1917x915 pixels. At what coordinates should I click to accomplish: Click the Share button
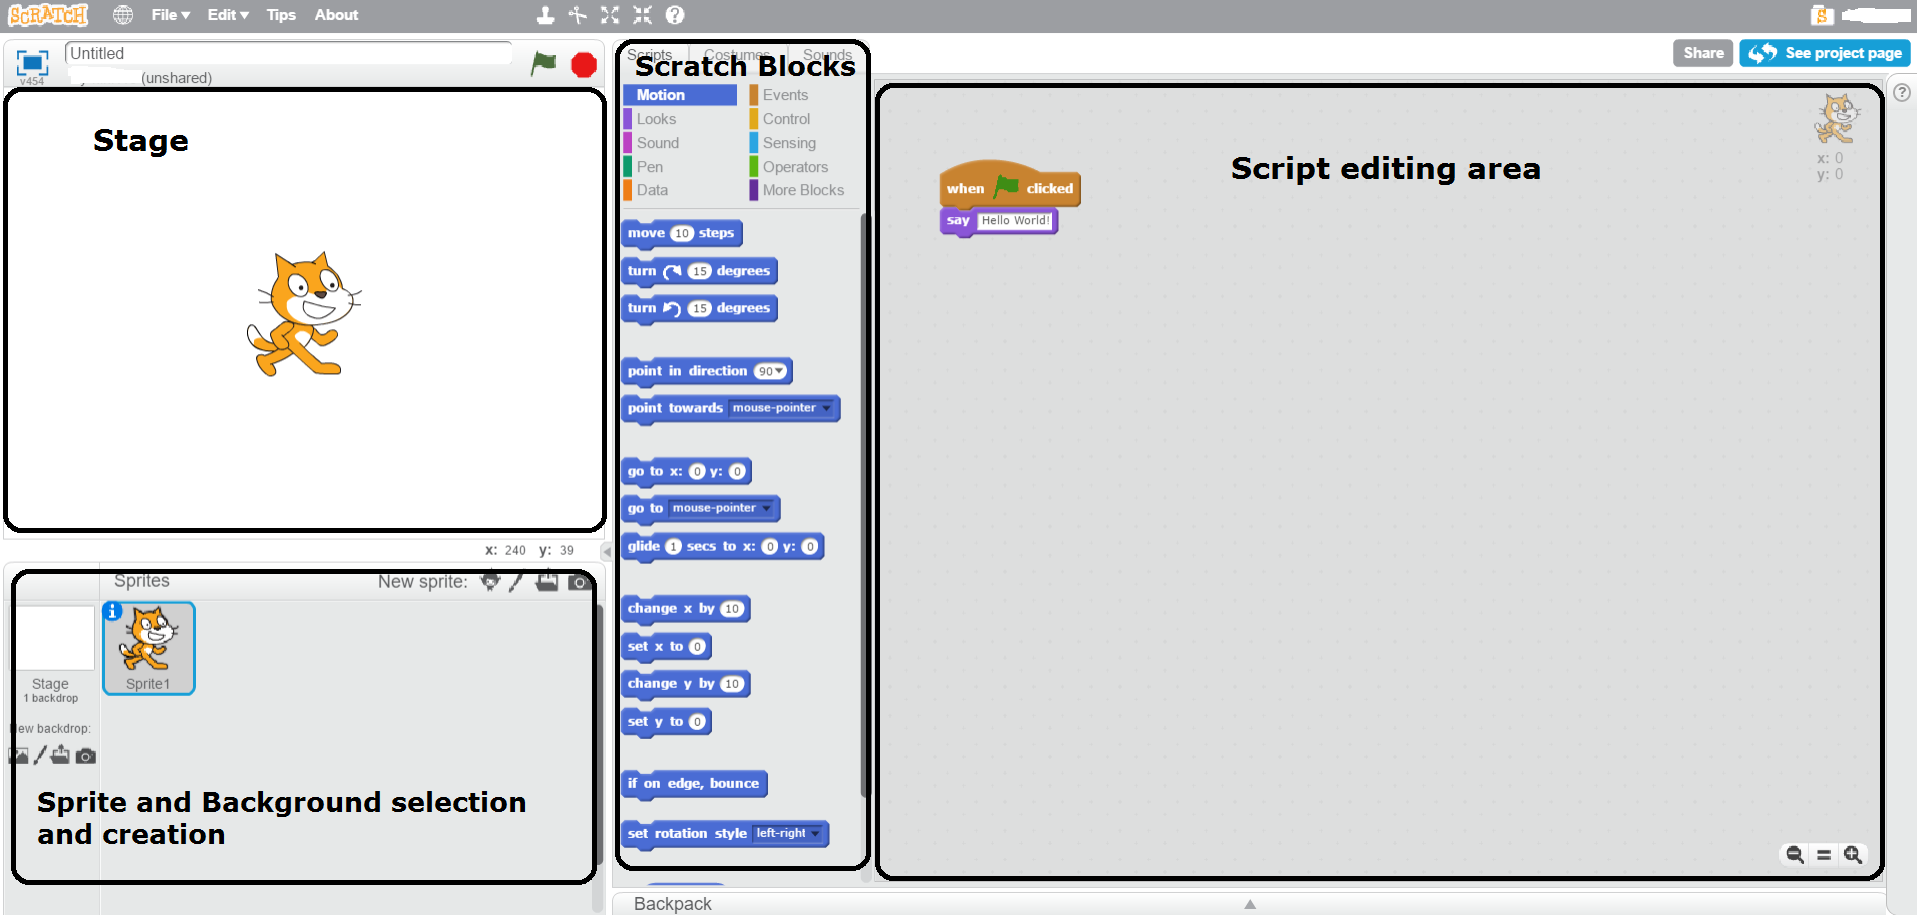click(x=1703, y=53)
